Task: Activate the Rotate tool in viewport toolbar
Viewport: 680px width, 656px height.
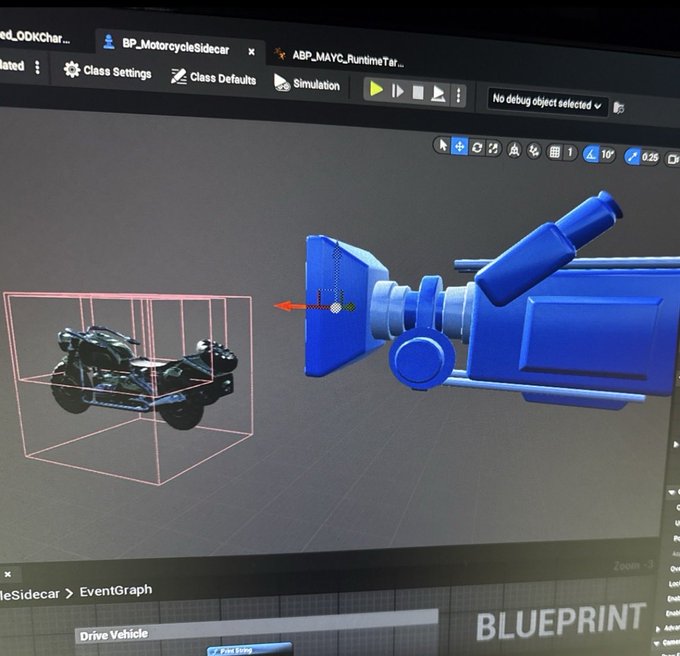Action: pyautogui.click(x=477, y=148)
